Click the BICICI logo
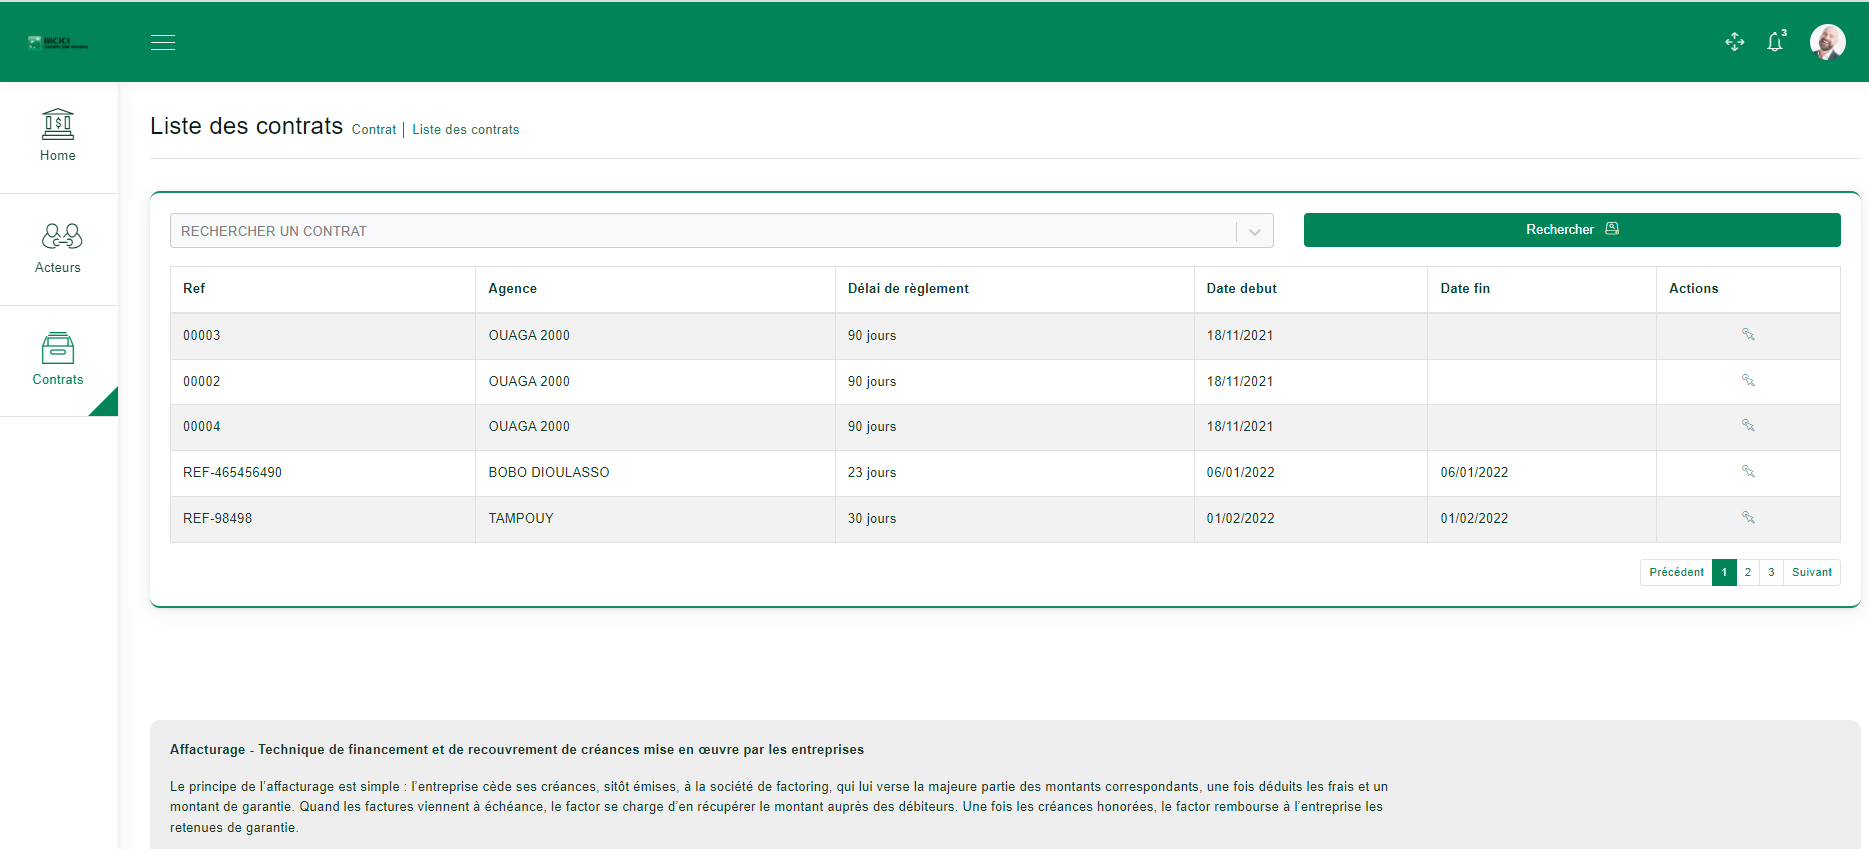The height and width of the screenshot is (849, 1869). [58, 42]
